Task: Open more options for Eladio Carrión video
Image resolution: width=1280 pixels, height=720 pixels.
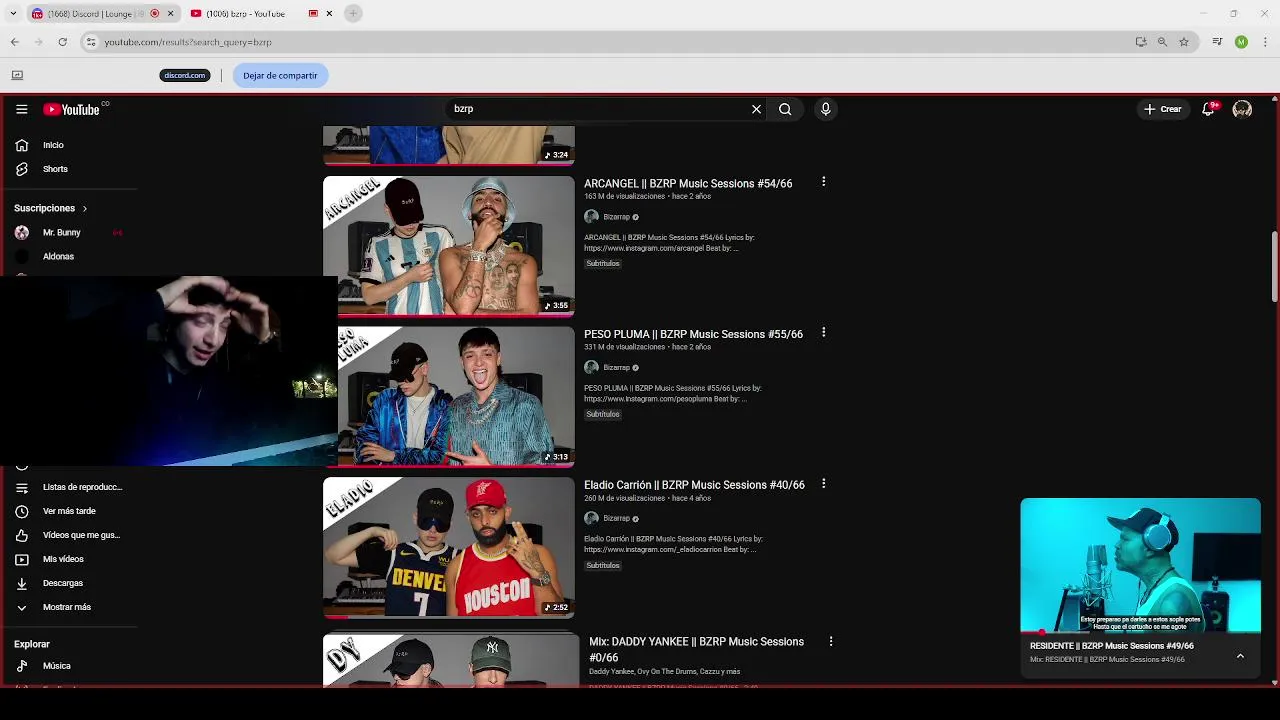Action: coord(823,484)
